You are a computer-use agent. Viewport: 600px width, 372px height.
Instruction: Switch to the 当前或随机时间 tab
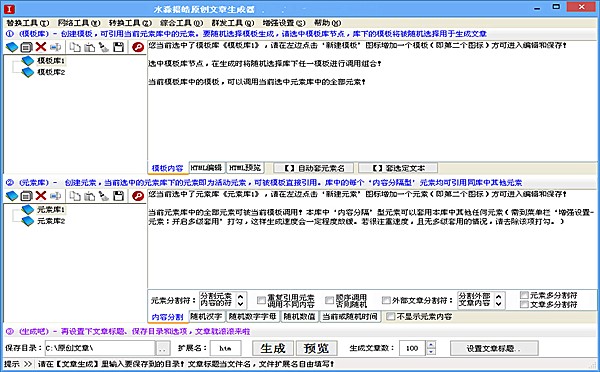(350, 317)
